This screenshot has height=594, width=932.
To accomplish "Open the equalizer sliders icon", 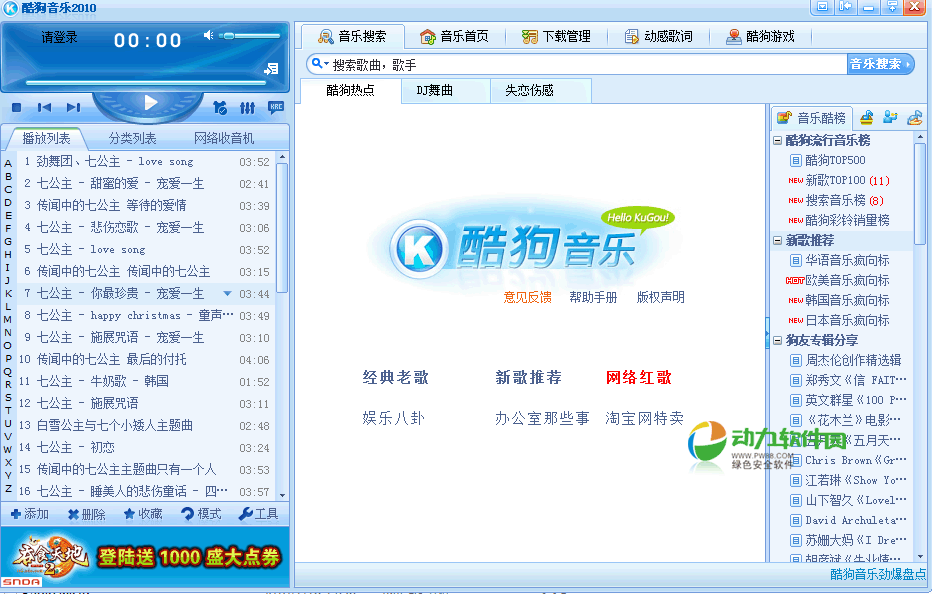I will 248,107.
